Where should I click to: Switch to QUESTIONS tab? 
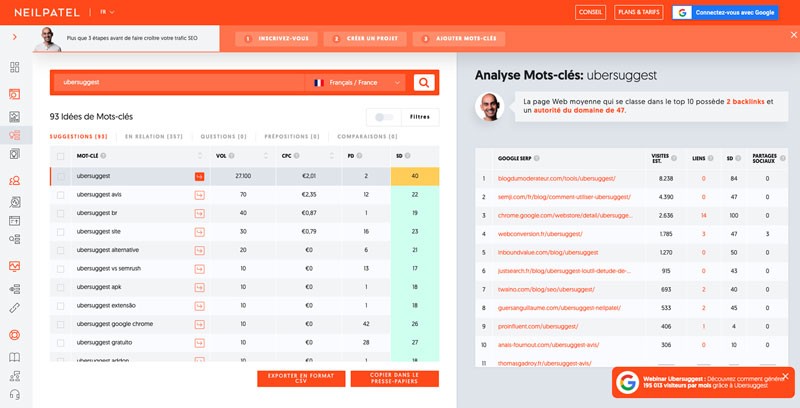click(x=223, y=137)
